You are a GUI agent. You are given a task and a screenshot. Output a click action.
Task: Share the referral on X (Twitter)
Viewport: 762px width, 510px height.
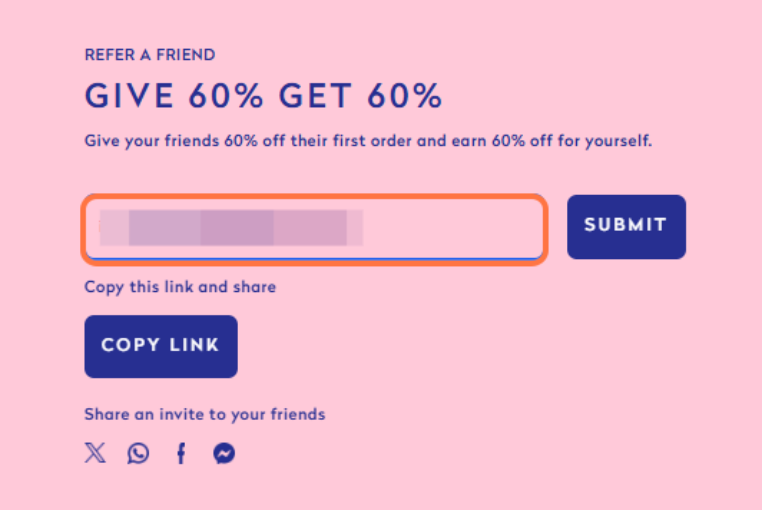[95, 453]
